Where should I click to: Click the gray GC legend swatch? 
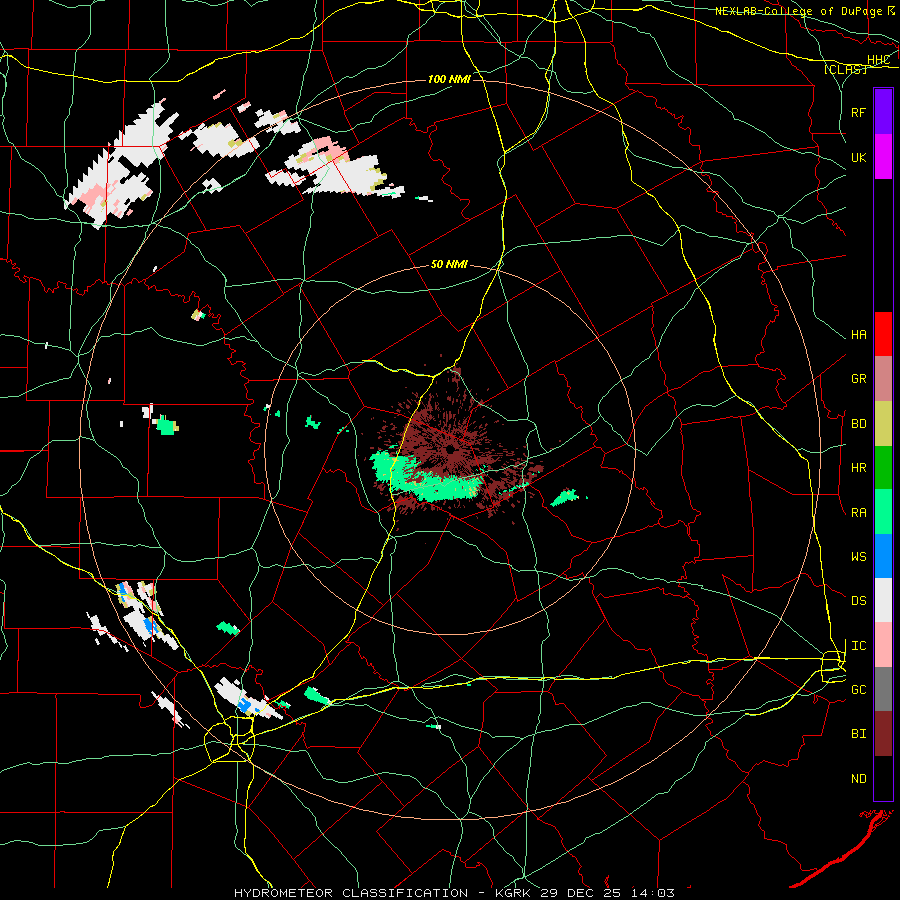[x=883, y=689]
